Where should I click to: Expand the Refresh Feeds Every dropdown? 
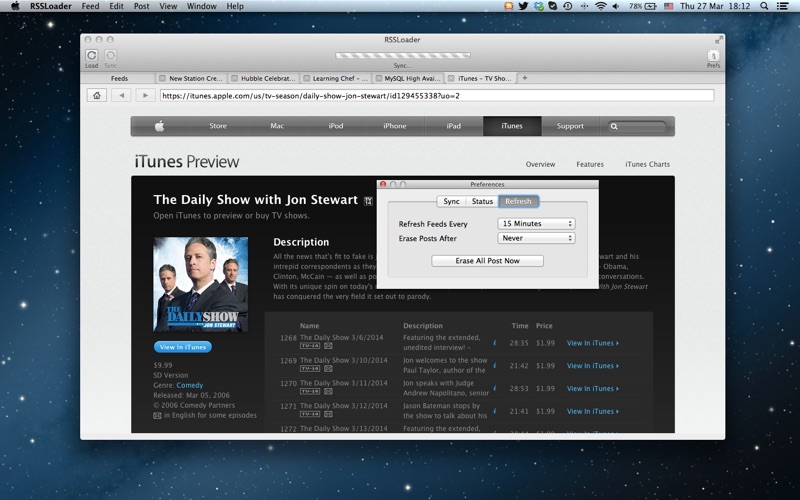(x=537, y=224)
